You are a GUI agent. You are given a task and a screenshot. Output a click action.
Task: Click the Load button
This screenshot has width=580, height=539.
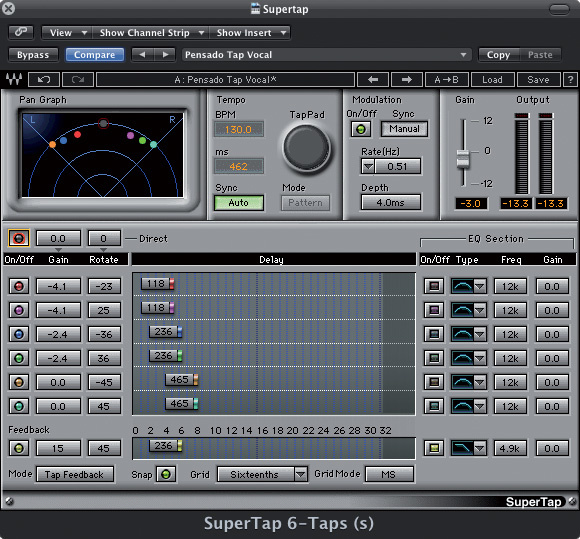click(492, 80)
